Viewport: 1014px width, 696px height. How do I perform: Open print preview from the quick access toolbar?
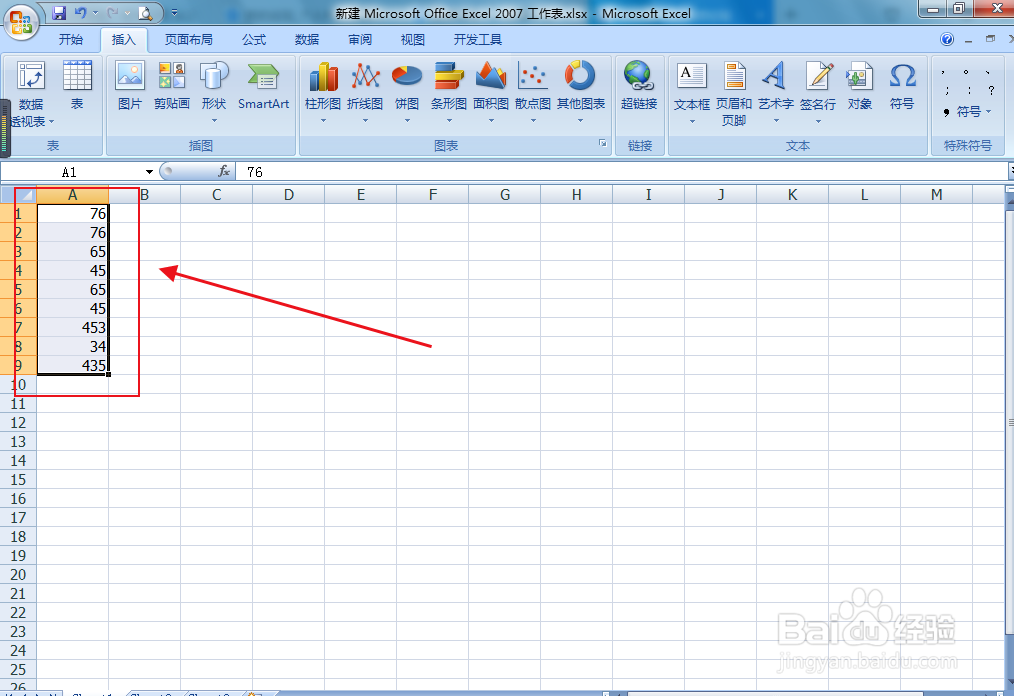pyautogui.click(x=146, y=13)
